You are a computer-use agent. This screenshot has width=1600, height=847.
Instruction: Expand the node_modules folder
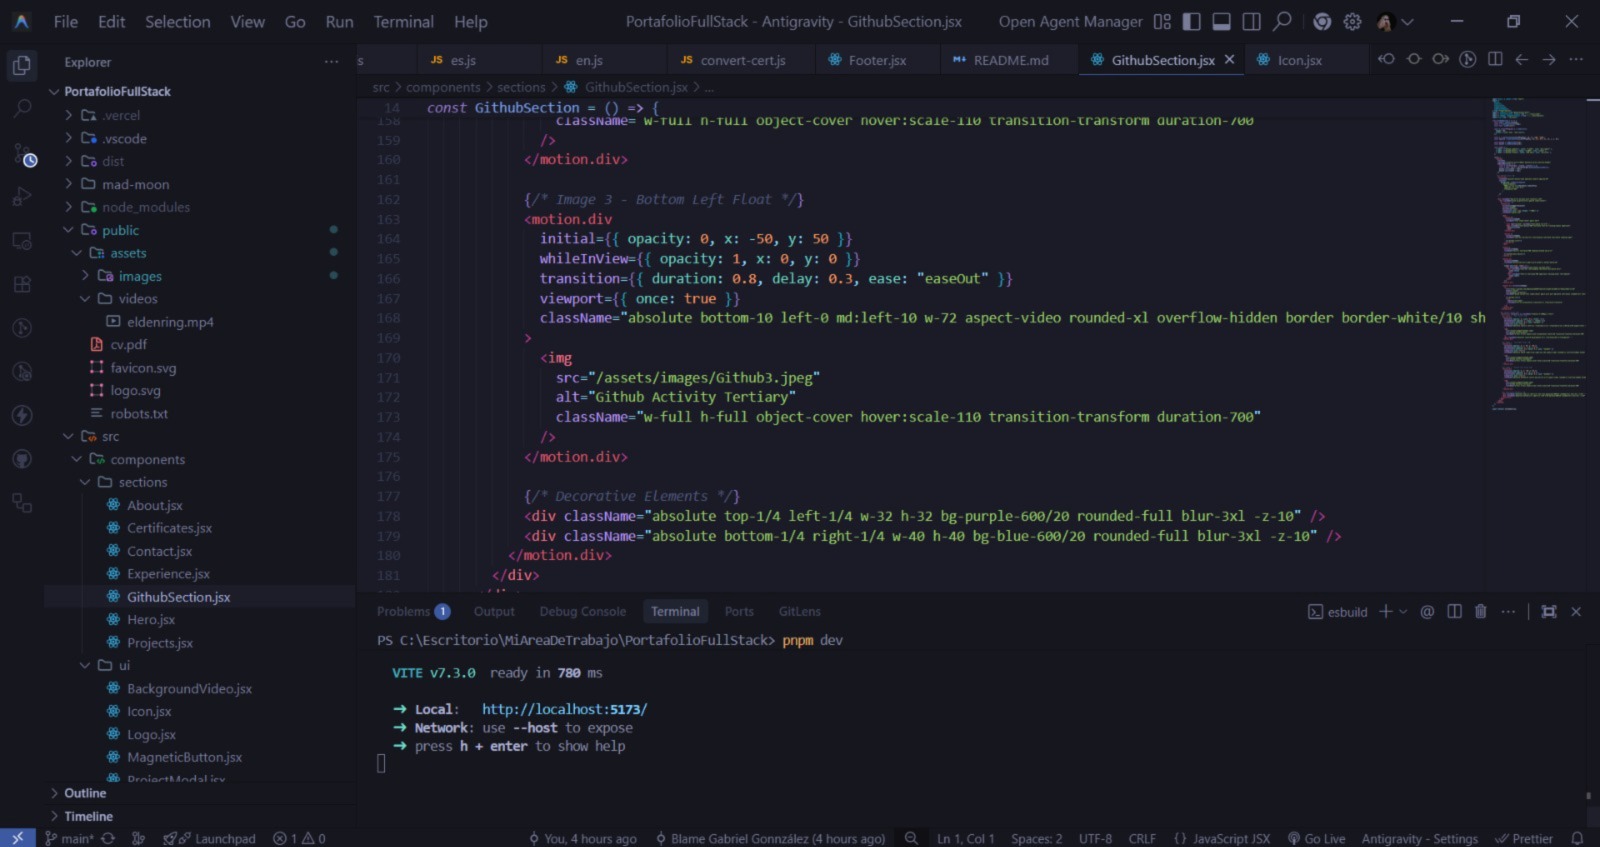pyautogui.click(x=145, y=207)
